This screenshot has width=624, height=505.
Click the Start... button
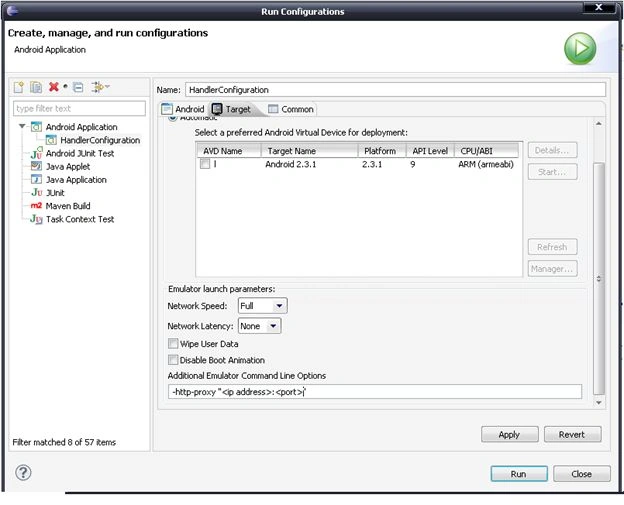[552, 172]
